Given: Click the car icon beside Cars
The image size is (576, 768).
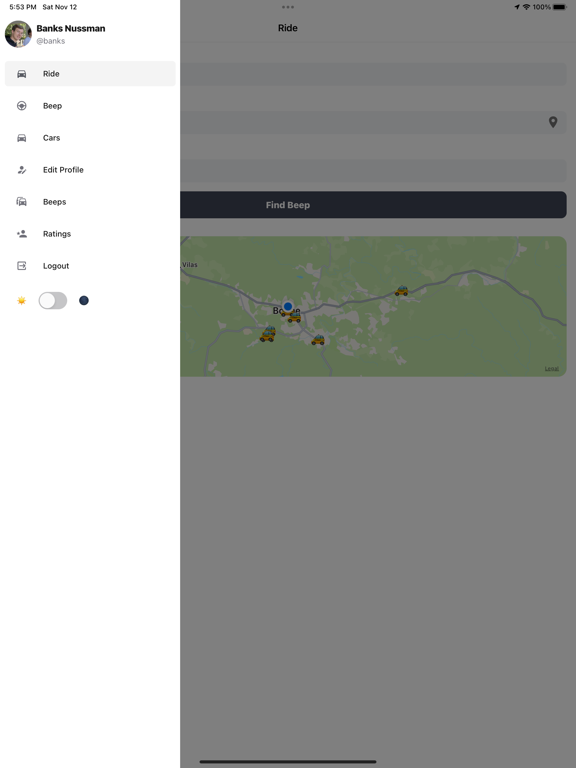Looking at the screenshot, I should coord(22,138).
